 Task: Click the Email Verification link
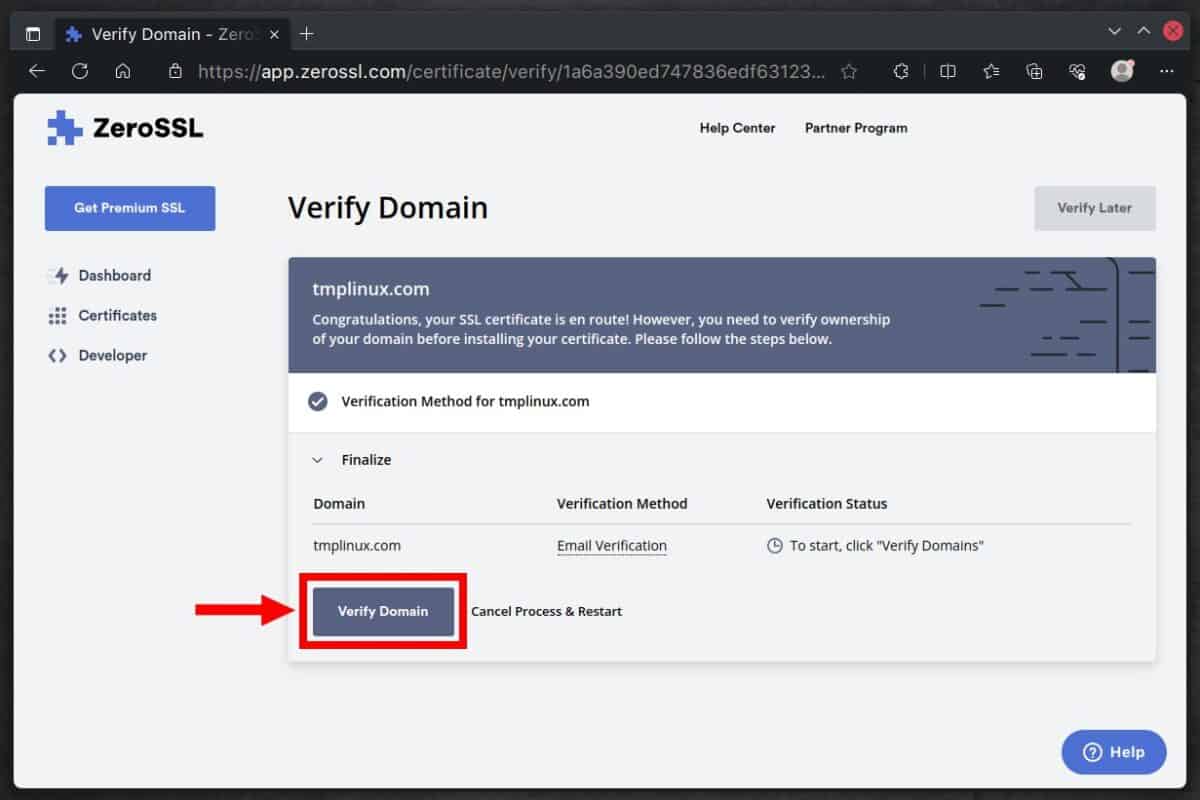coord(611,545)
